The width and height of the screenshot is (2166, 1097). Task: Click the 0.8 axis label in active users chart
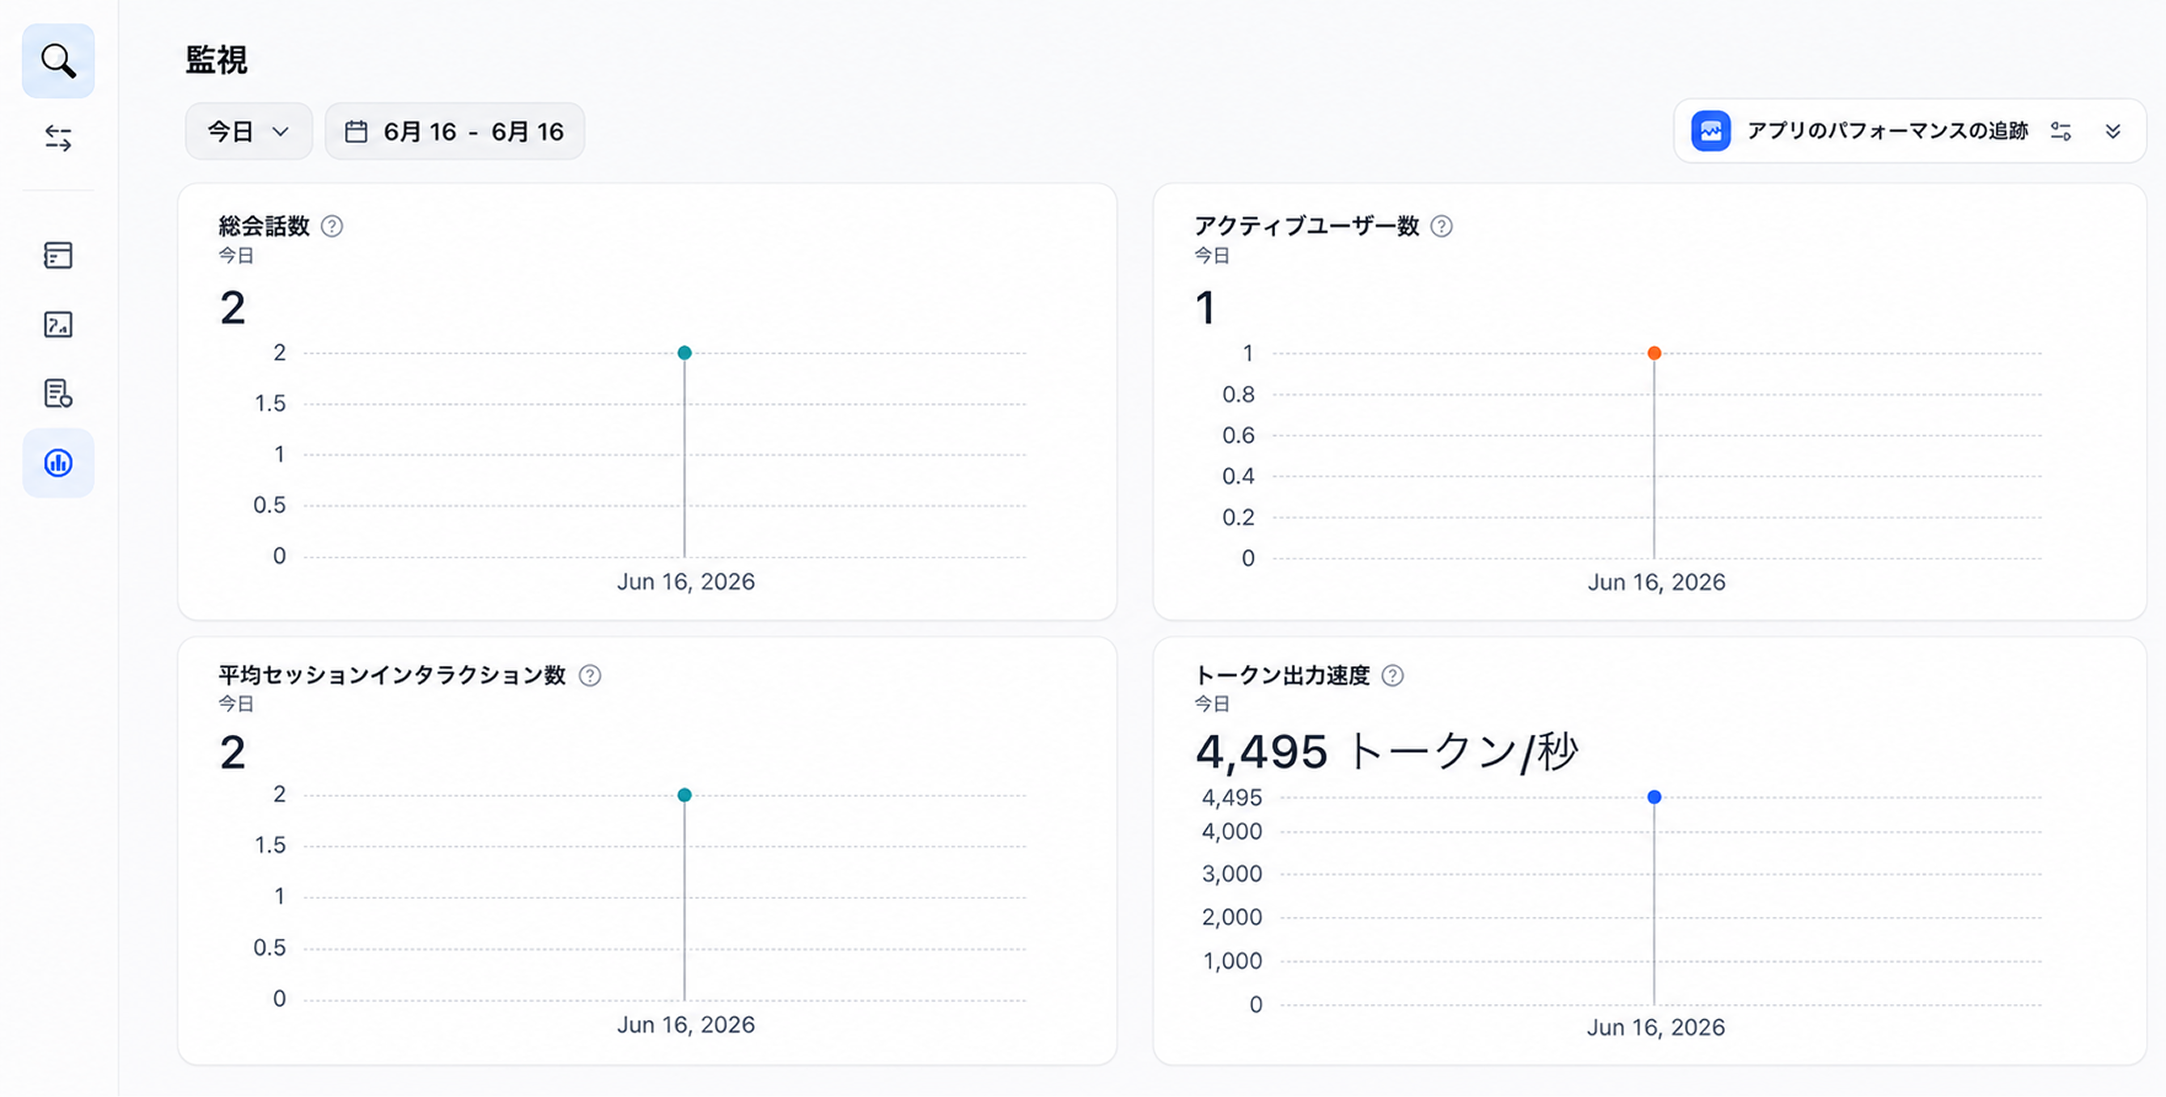[1238, 394]
